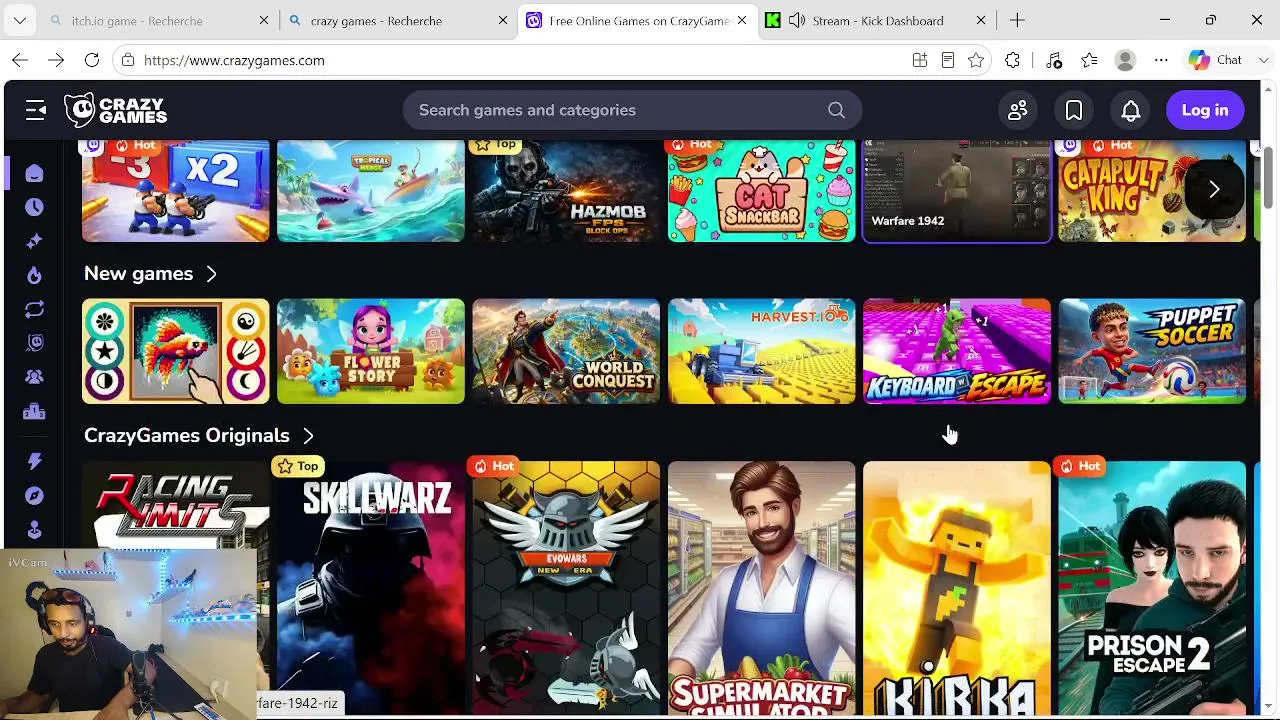Open the Keyboard Escape game thumbnail
The height and width of the screenshot is (720, 1280).
(957, 351)
